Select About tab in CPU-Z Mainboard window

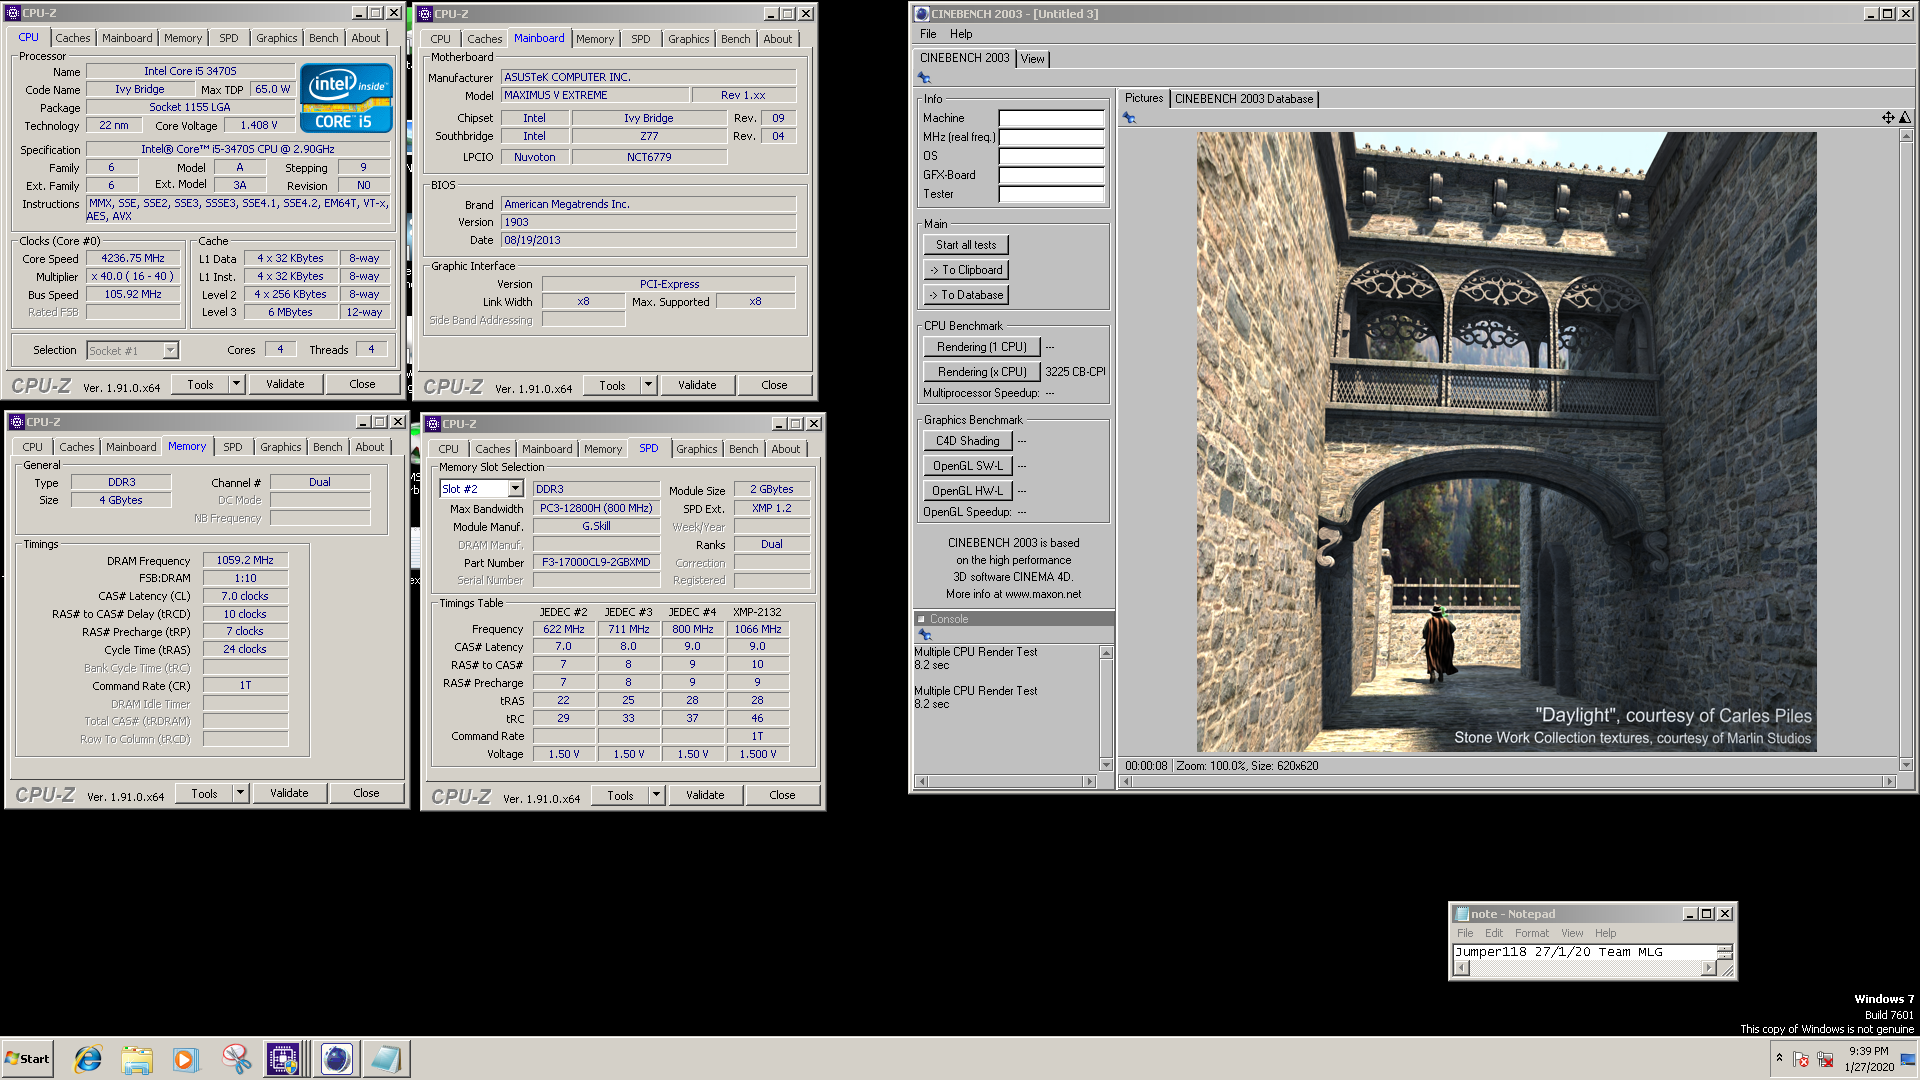tap(778, 39)
